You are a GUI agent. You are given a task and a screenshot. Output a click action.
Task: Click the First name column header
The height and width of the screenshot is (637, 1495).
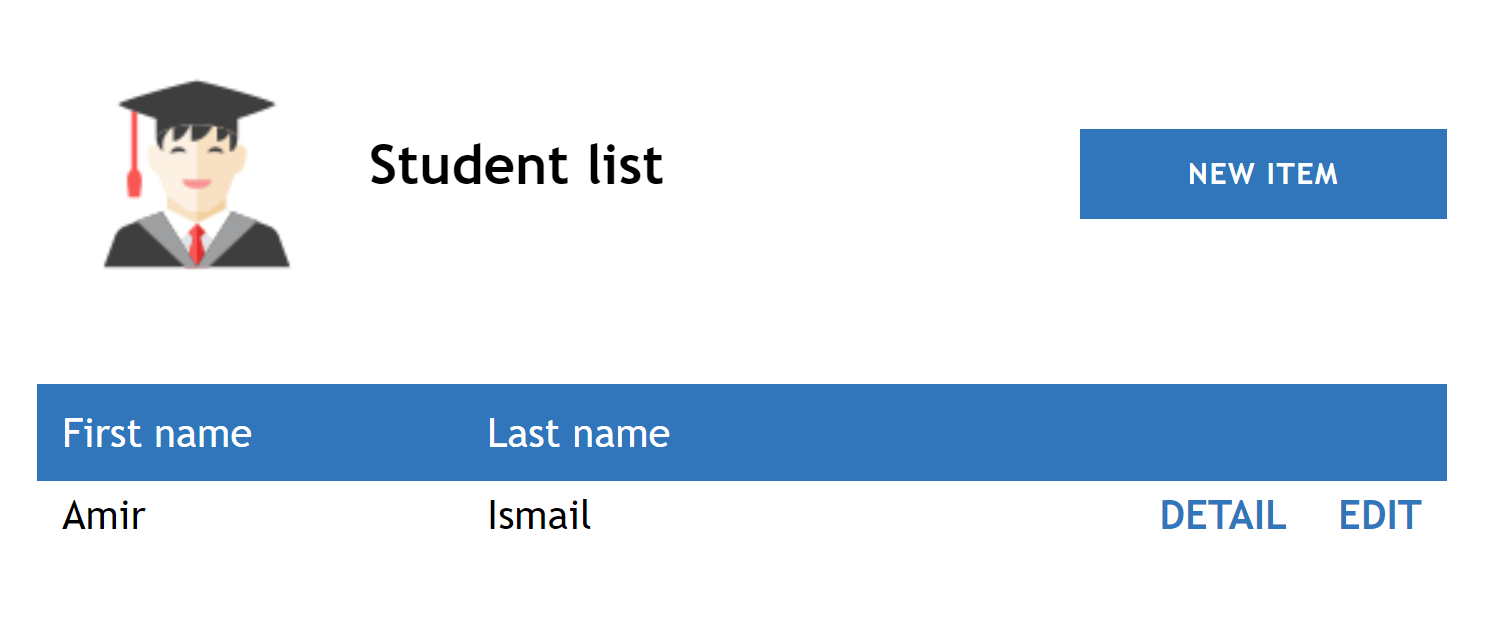click(x=157, y=433)
